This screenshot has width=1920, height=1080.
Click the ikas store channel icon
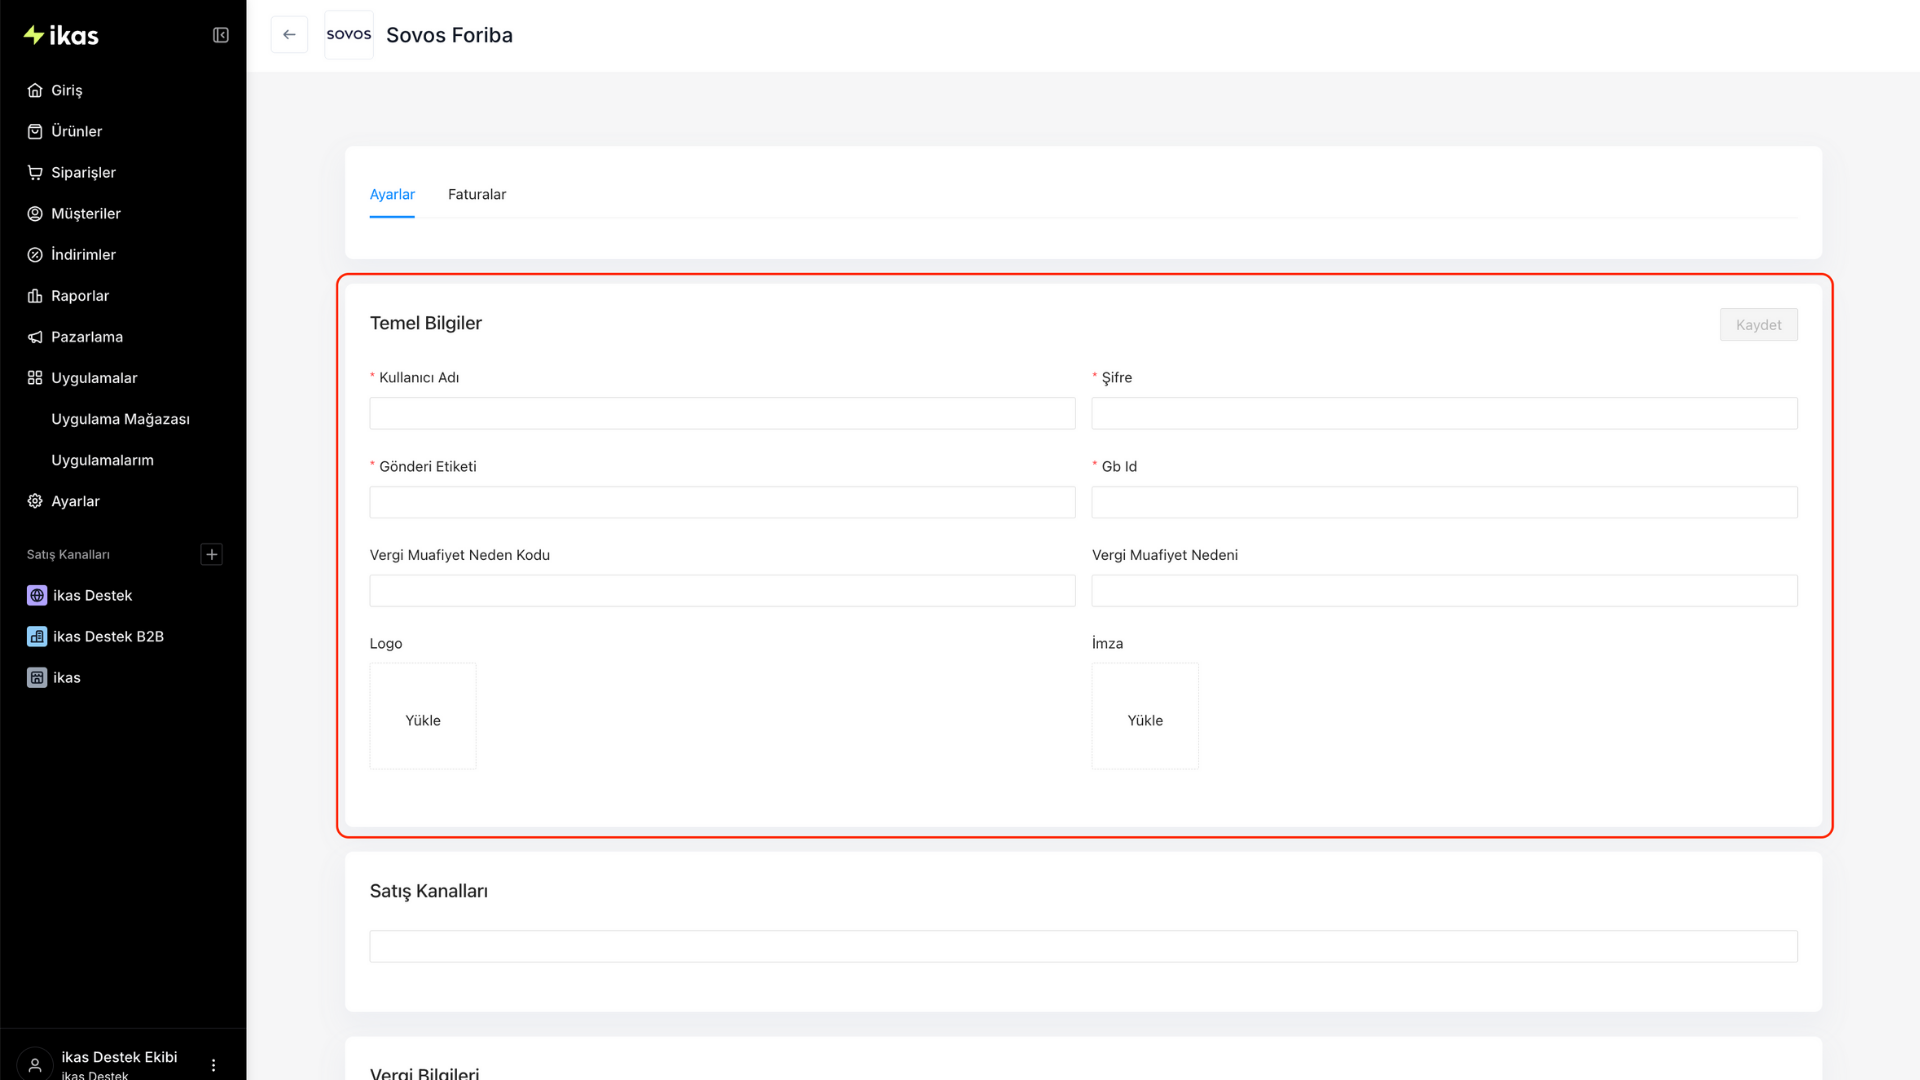tap(37, 677)
